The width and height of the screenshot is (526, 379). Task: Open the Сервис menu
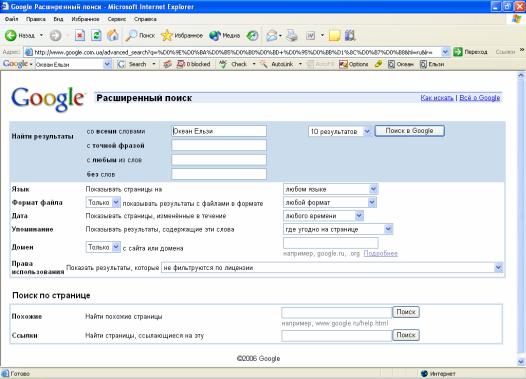[x=117, y=19]
